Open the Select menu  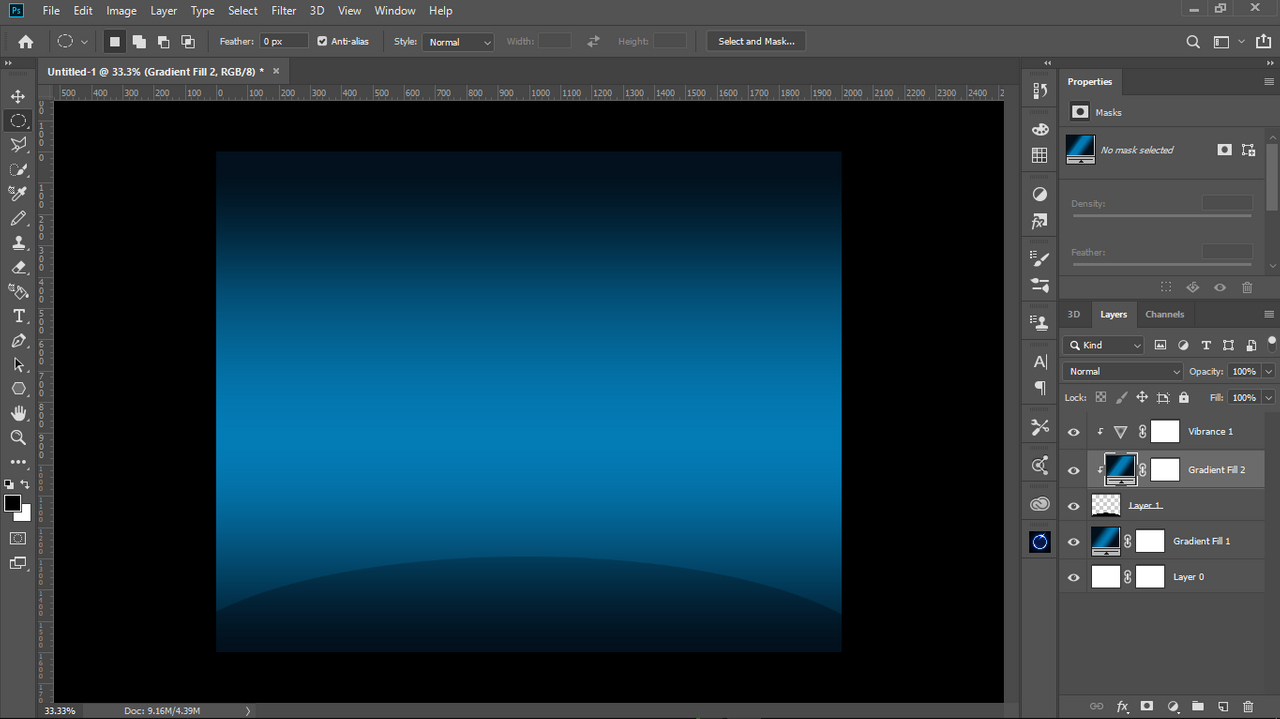click(243, 11)
